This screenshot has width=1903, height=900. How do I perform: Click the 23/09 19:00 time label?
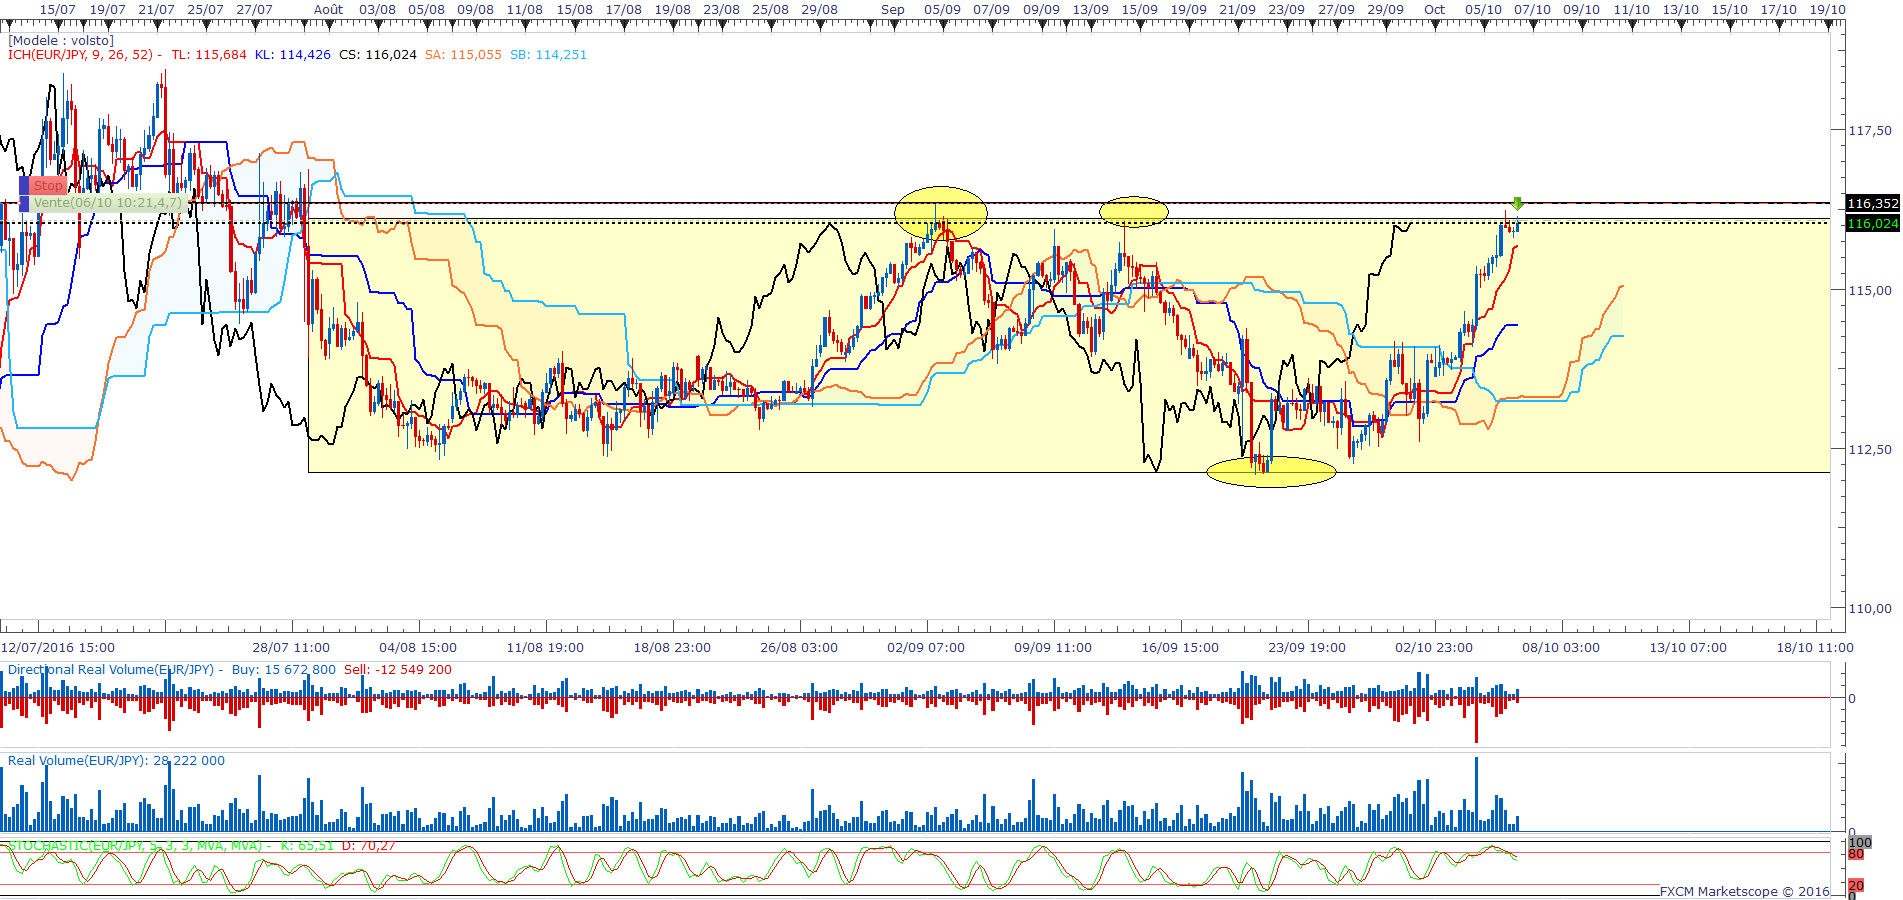coord(1307,648)
